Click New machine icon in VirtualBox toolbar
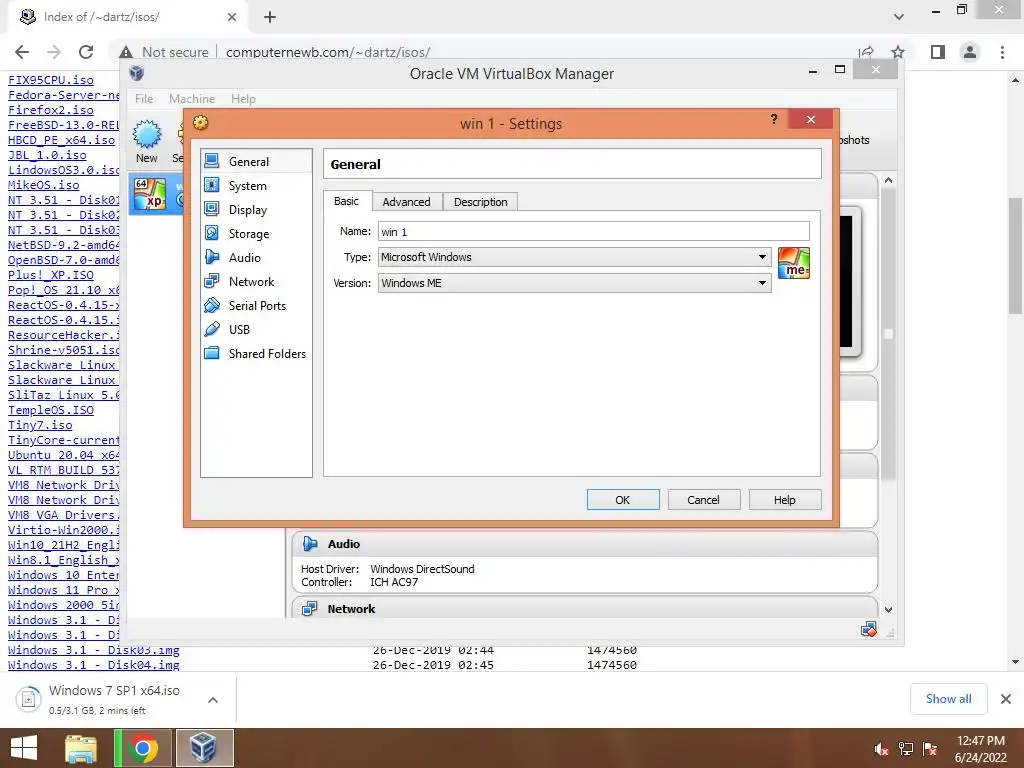 (147, 135)
